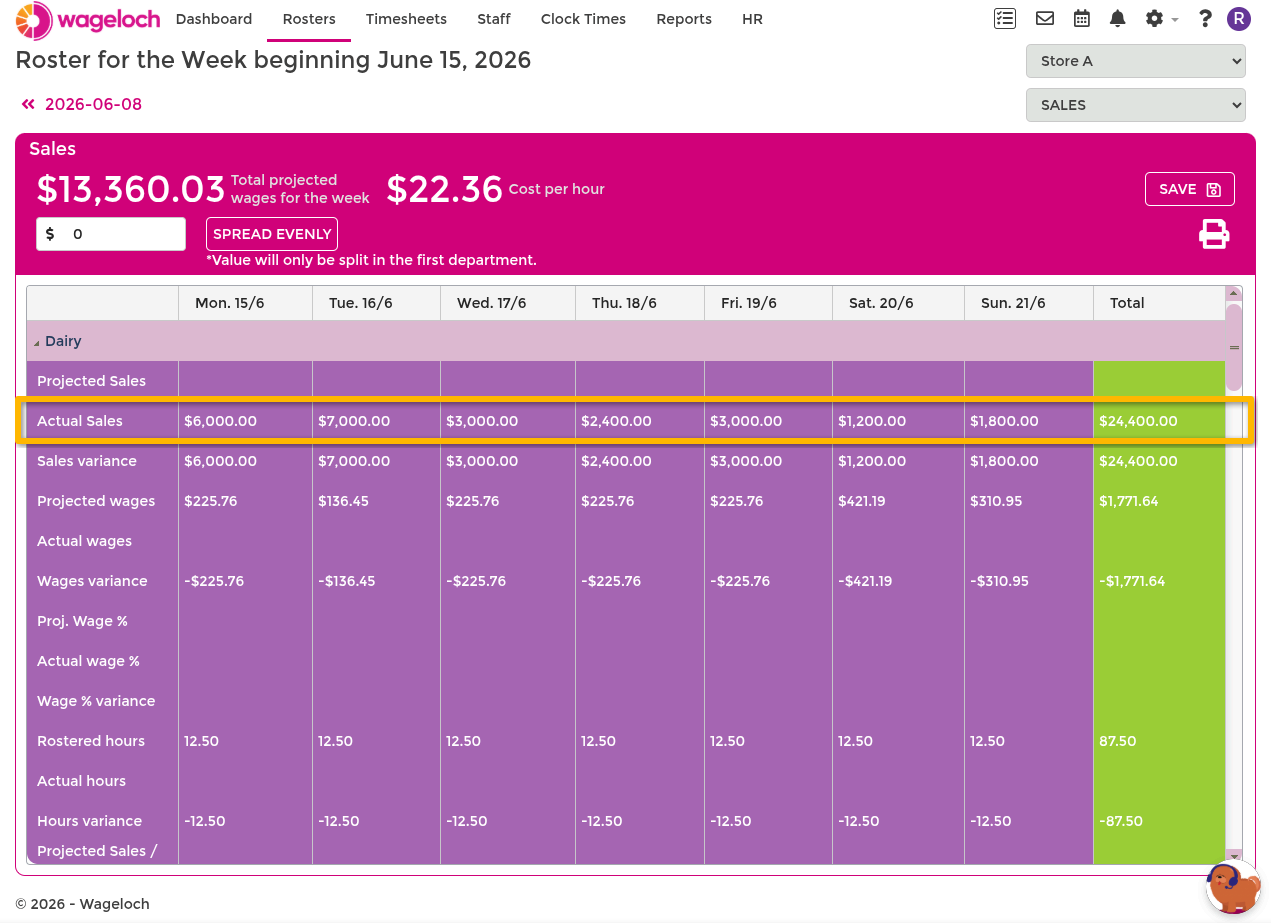Click the Total column header
Screen dimensions: 1271x923
click(x=1159, y=303)
